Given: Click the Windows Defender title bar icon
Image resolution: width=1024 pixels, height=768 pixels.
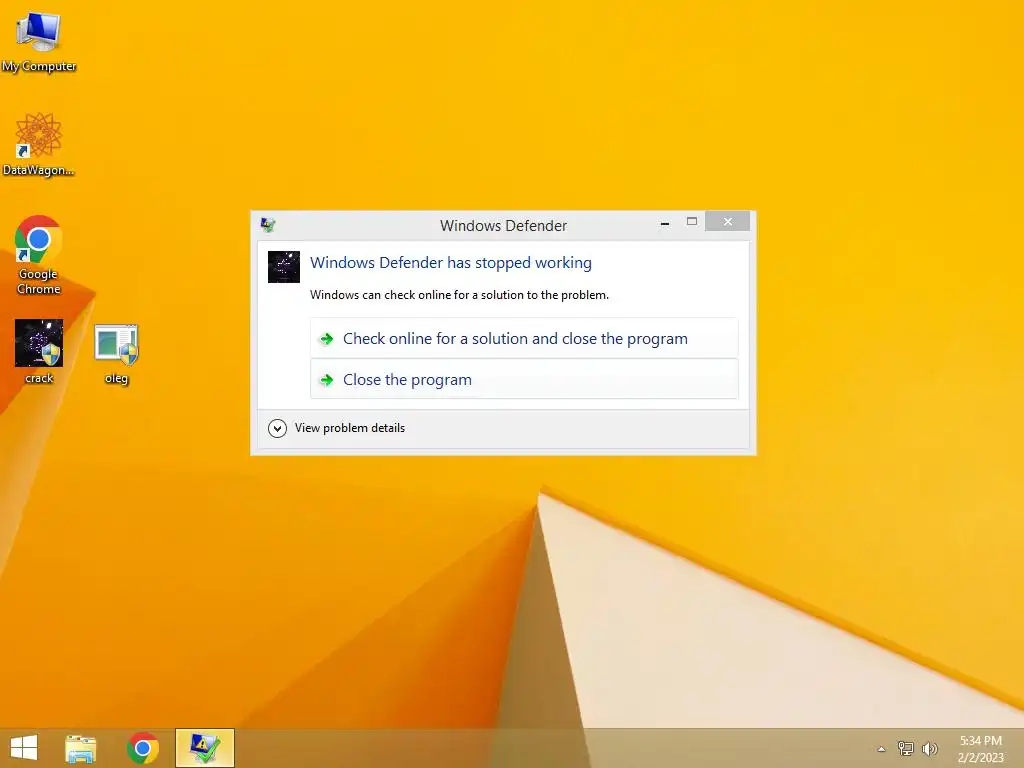Looking at the screenshot, I should tap(268, 225).
